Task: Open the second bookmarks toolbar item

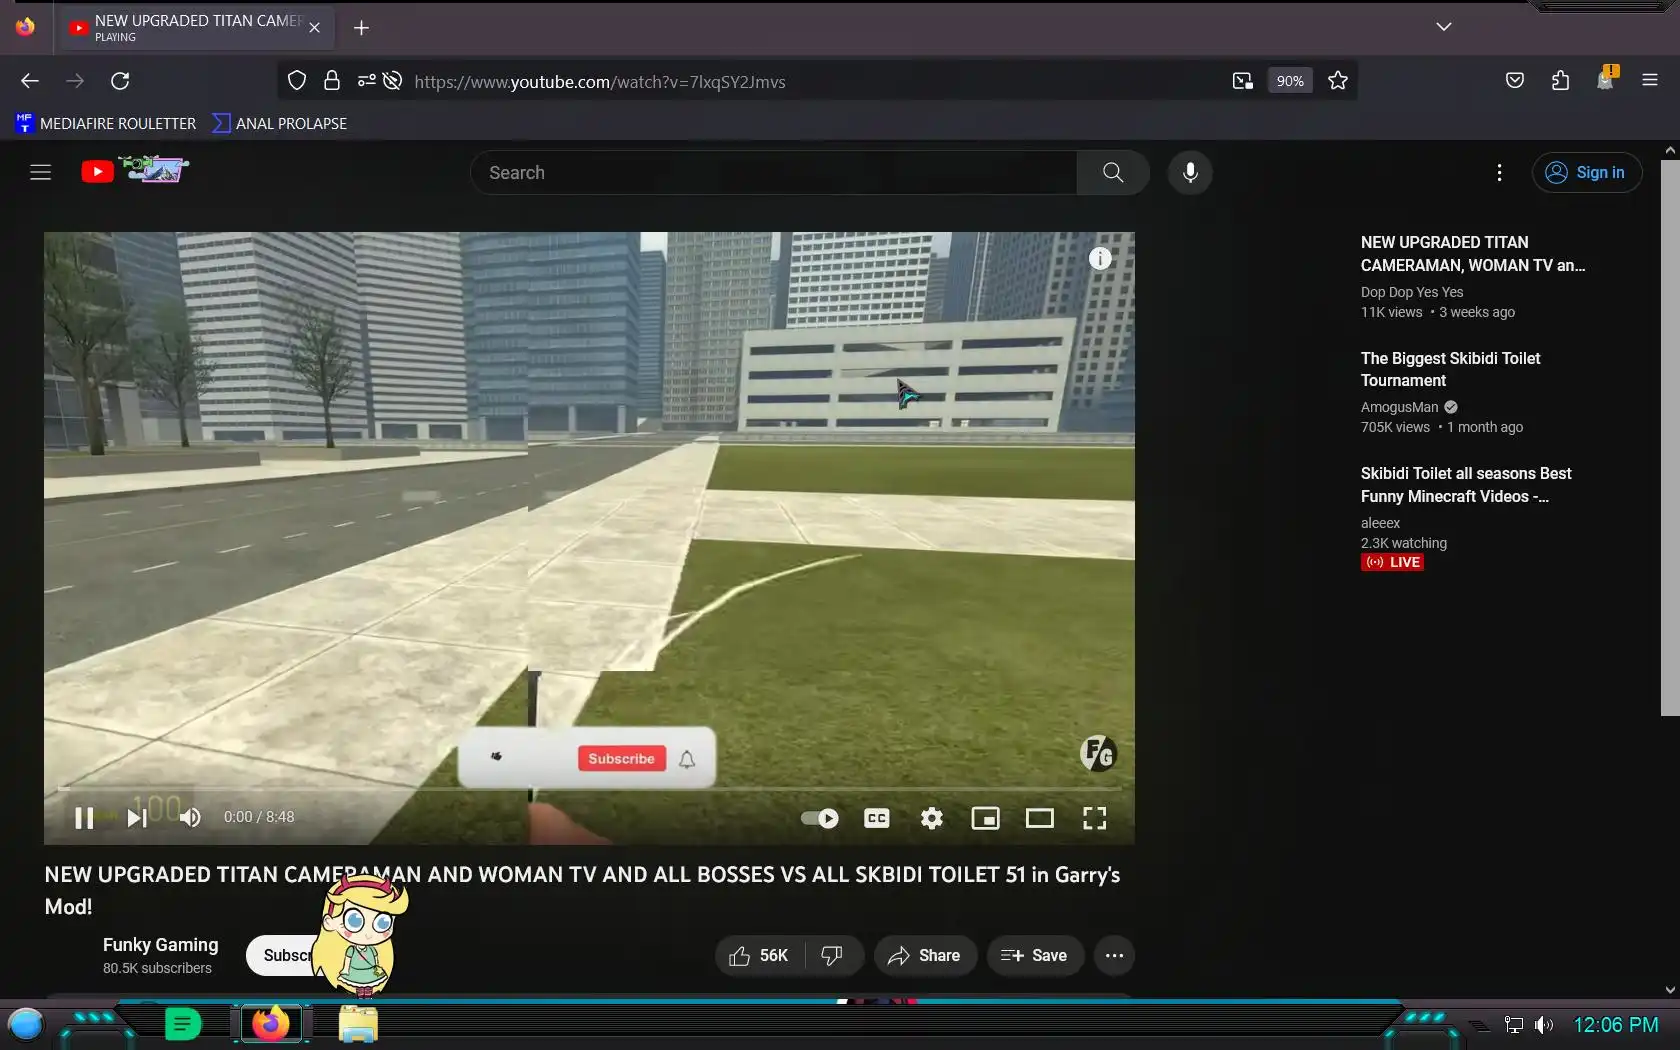Action: pos(280,123)
